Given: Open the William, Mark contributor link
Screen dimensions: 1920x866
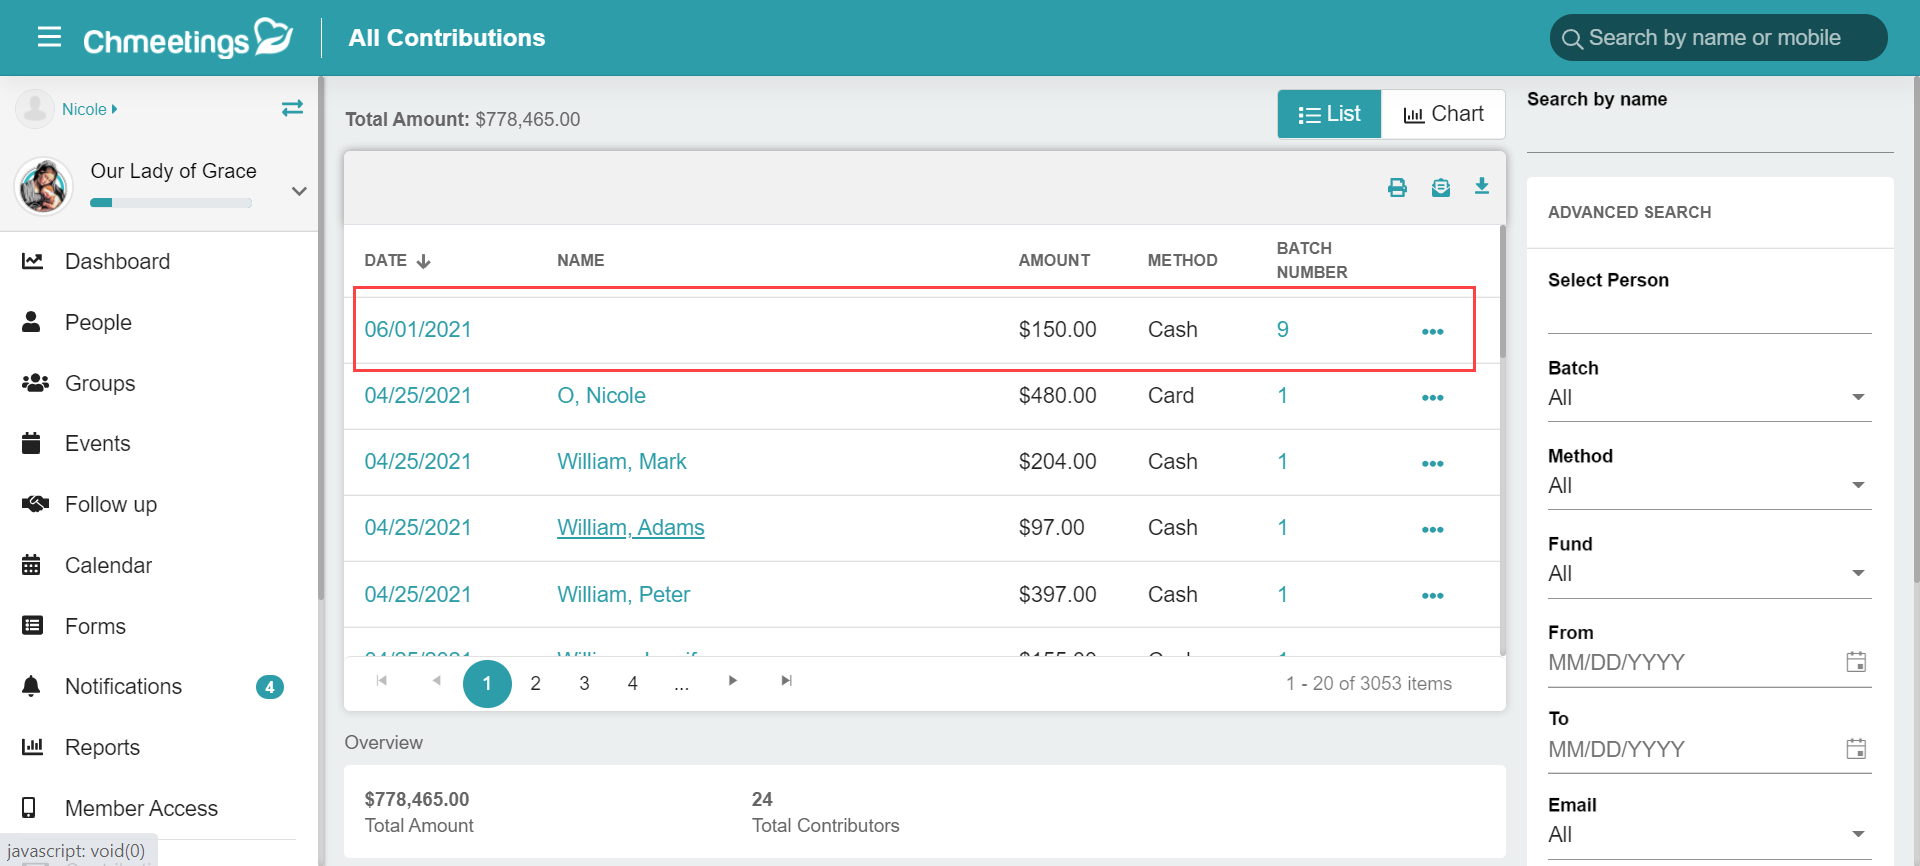Looking at the screenshot, I should point(622,462).
